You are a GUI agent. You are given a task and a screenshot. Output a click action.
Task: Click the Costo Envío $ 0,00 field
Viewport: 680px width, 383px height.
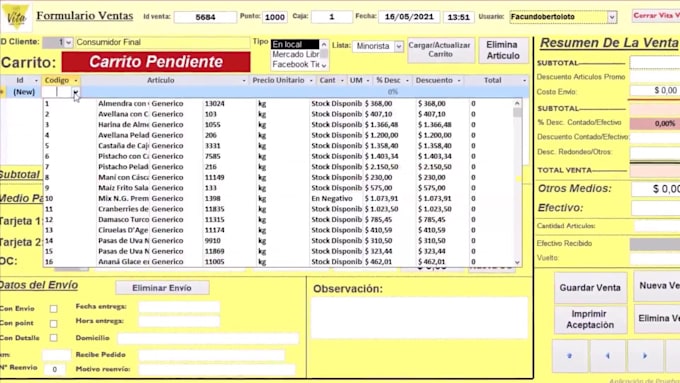[x=655, y=91]
